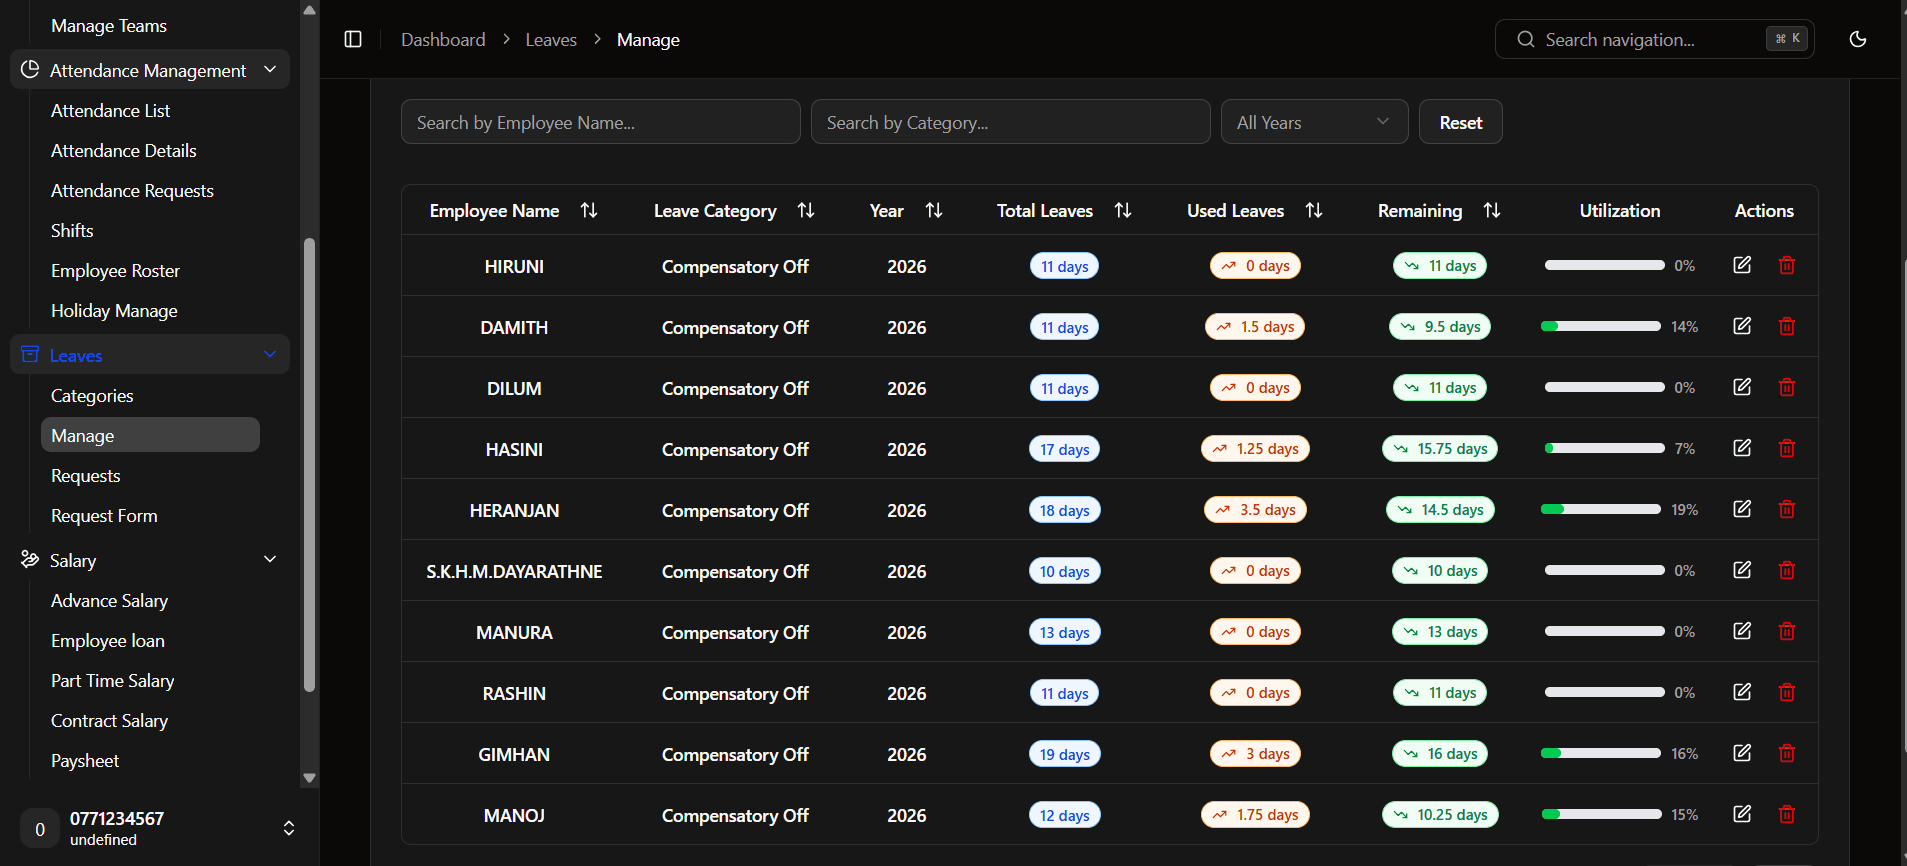
Task: Click Search by Employee Name field
Action: [601, 122]
